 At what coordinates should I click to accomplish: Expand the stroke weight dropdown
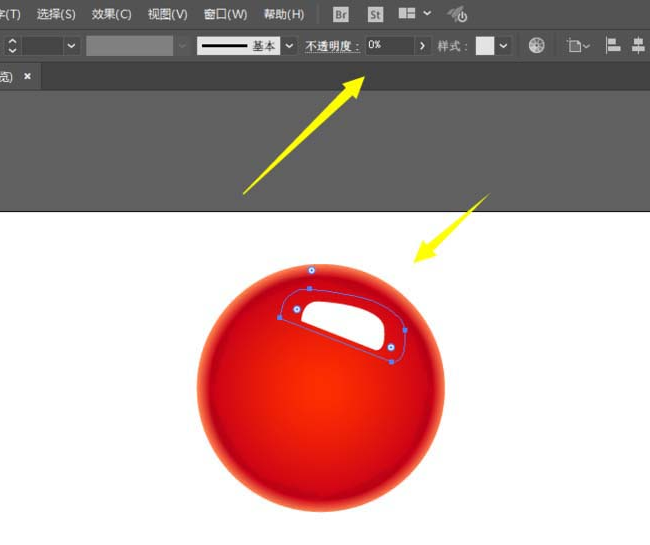tap(71, 46)
